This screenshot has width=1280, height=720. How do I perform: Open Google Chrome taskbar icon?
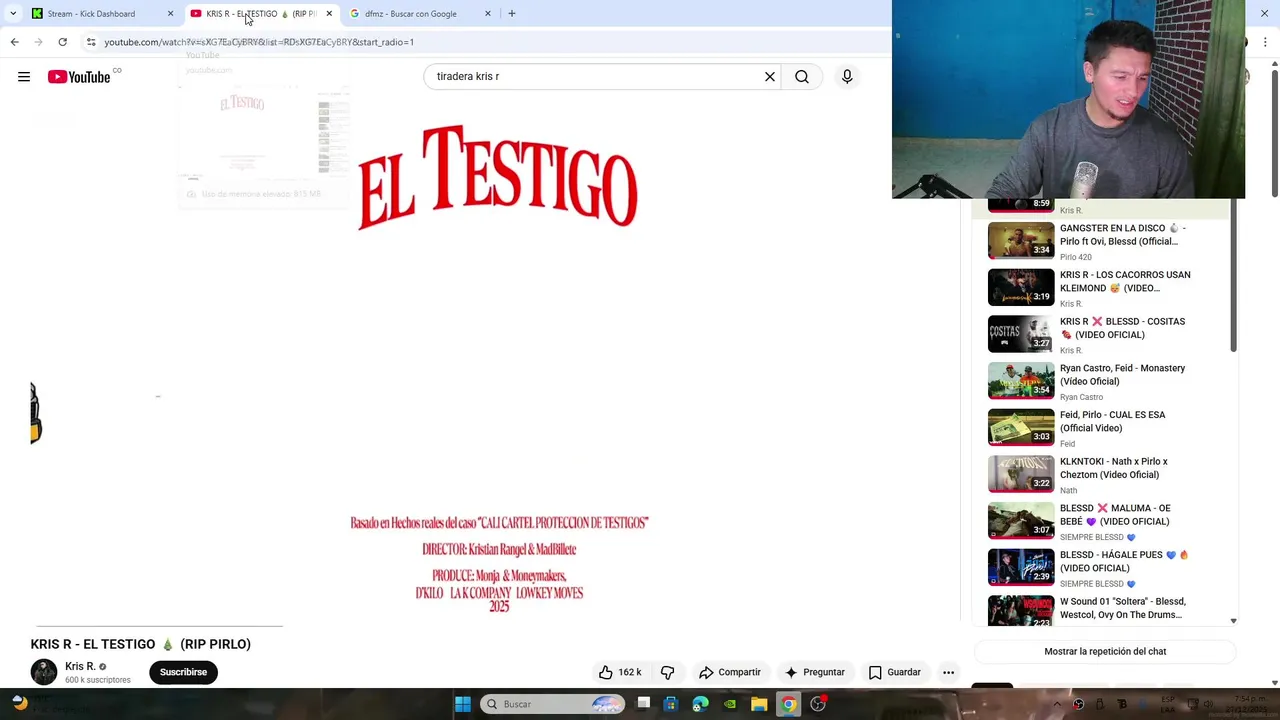click(788, 704)
